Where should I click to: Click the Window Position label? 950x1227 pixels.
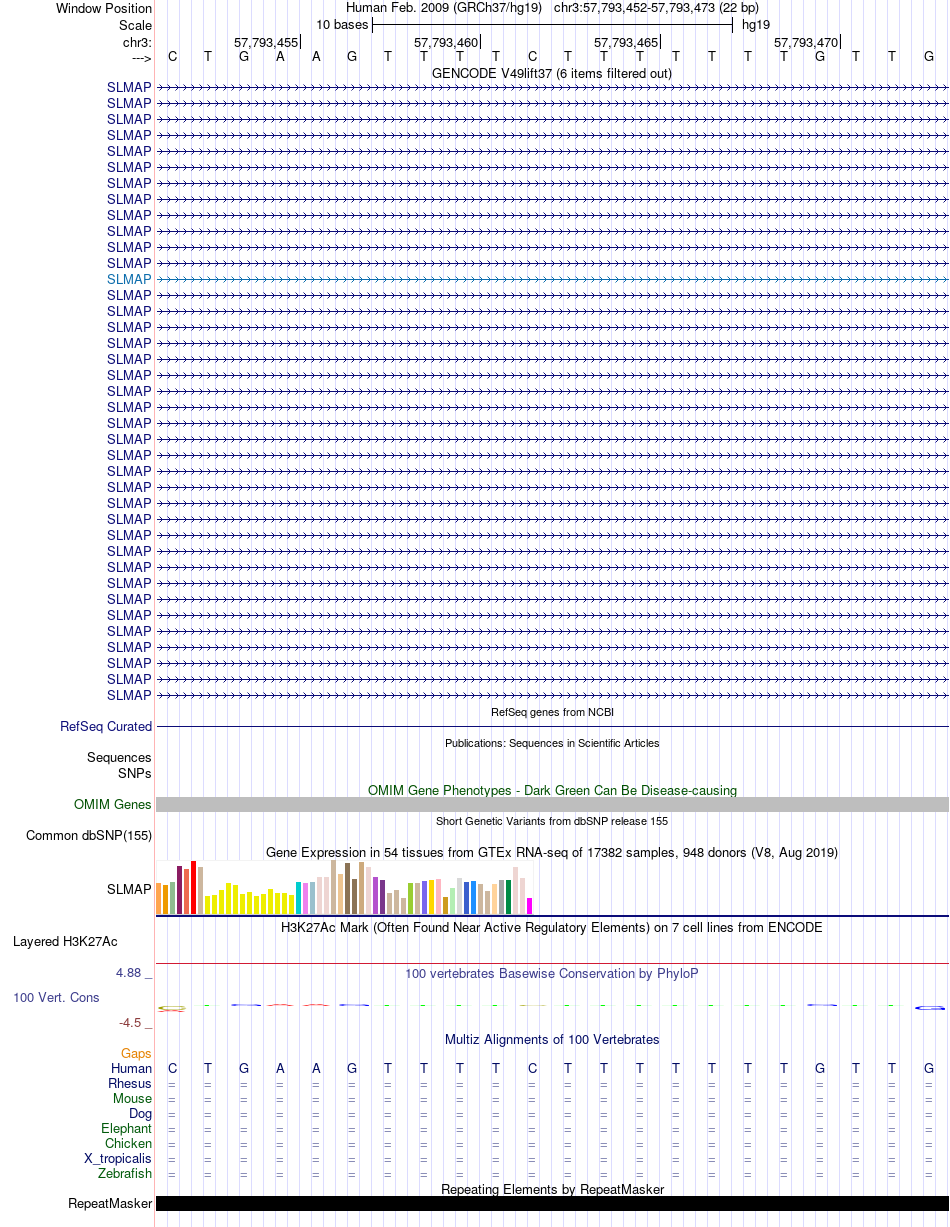pyautogui.click(x=104, y=9)
